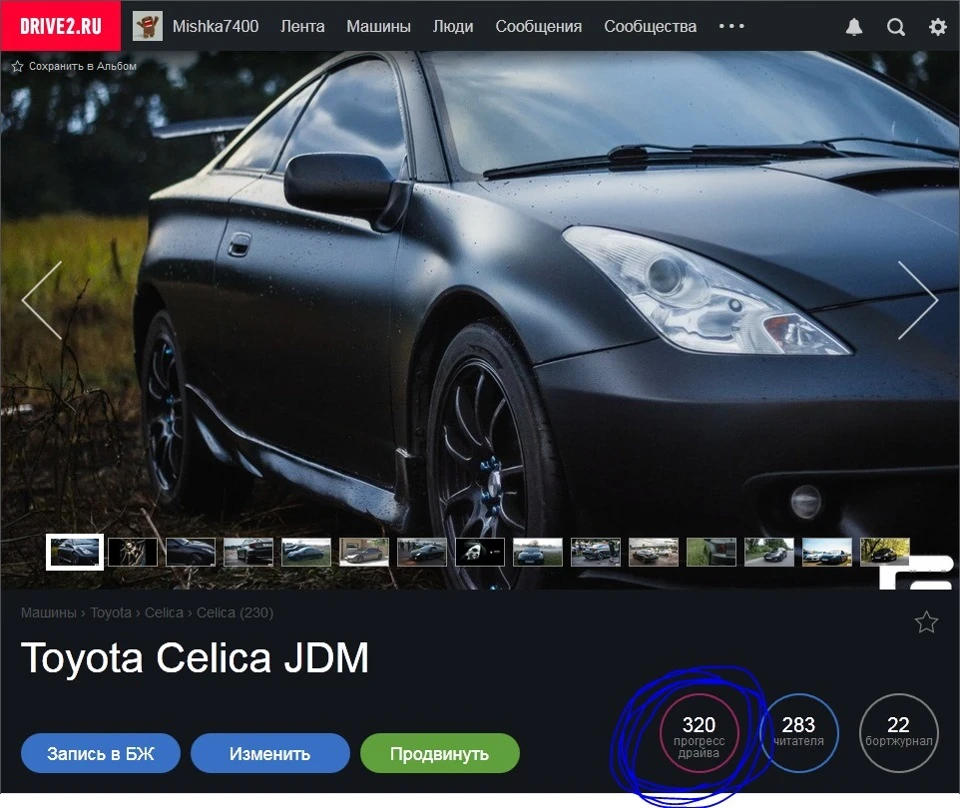Open the Сообщения menu item
The width and height of the screenshot is (960, 808).
tap(539, 26)
